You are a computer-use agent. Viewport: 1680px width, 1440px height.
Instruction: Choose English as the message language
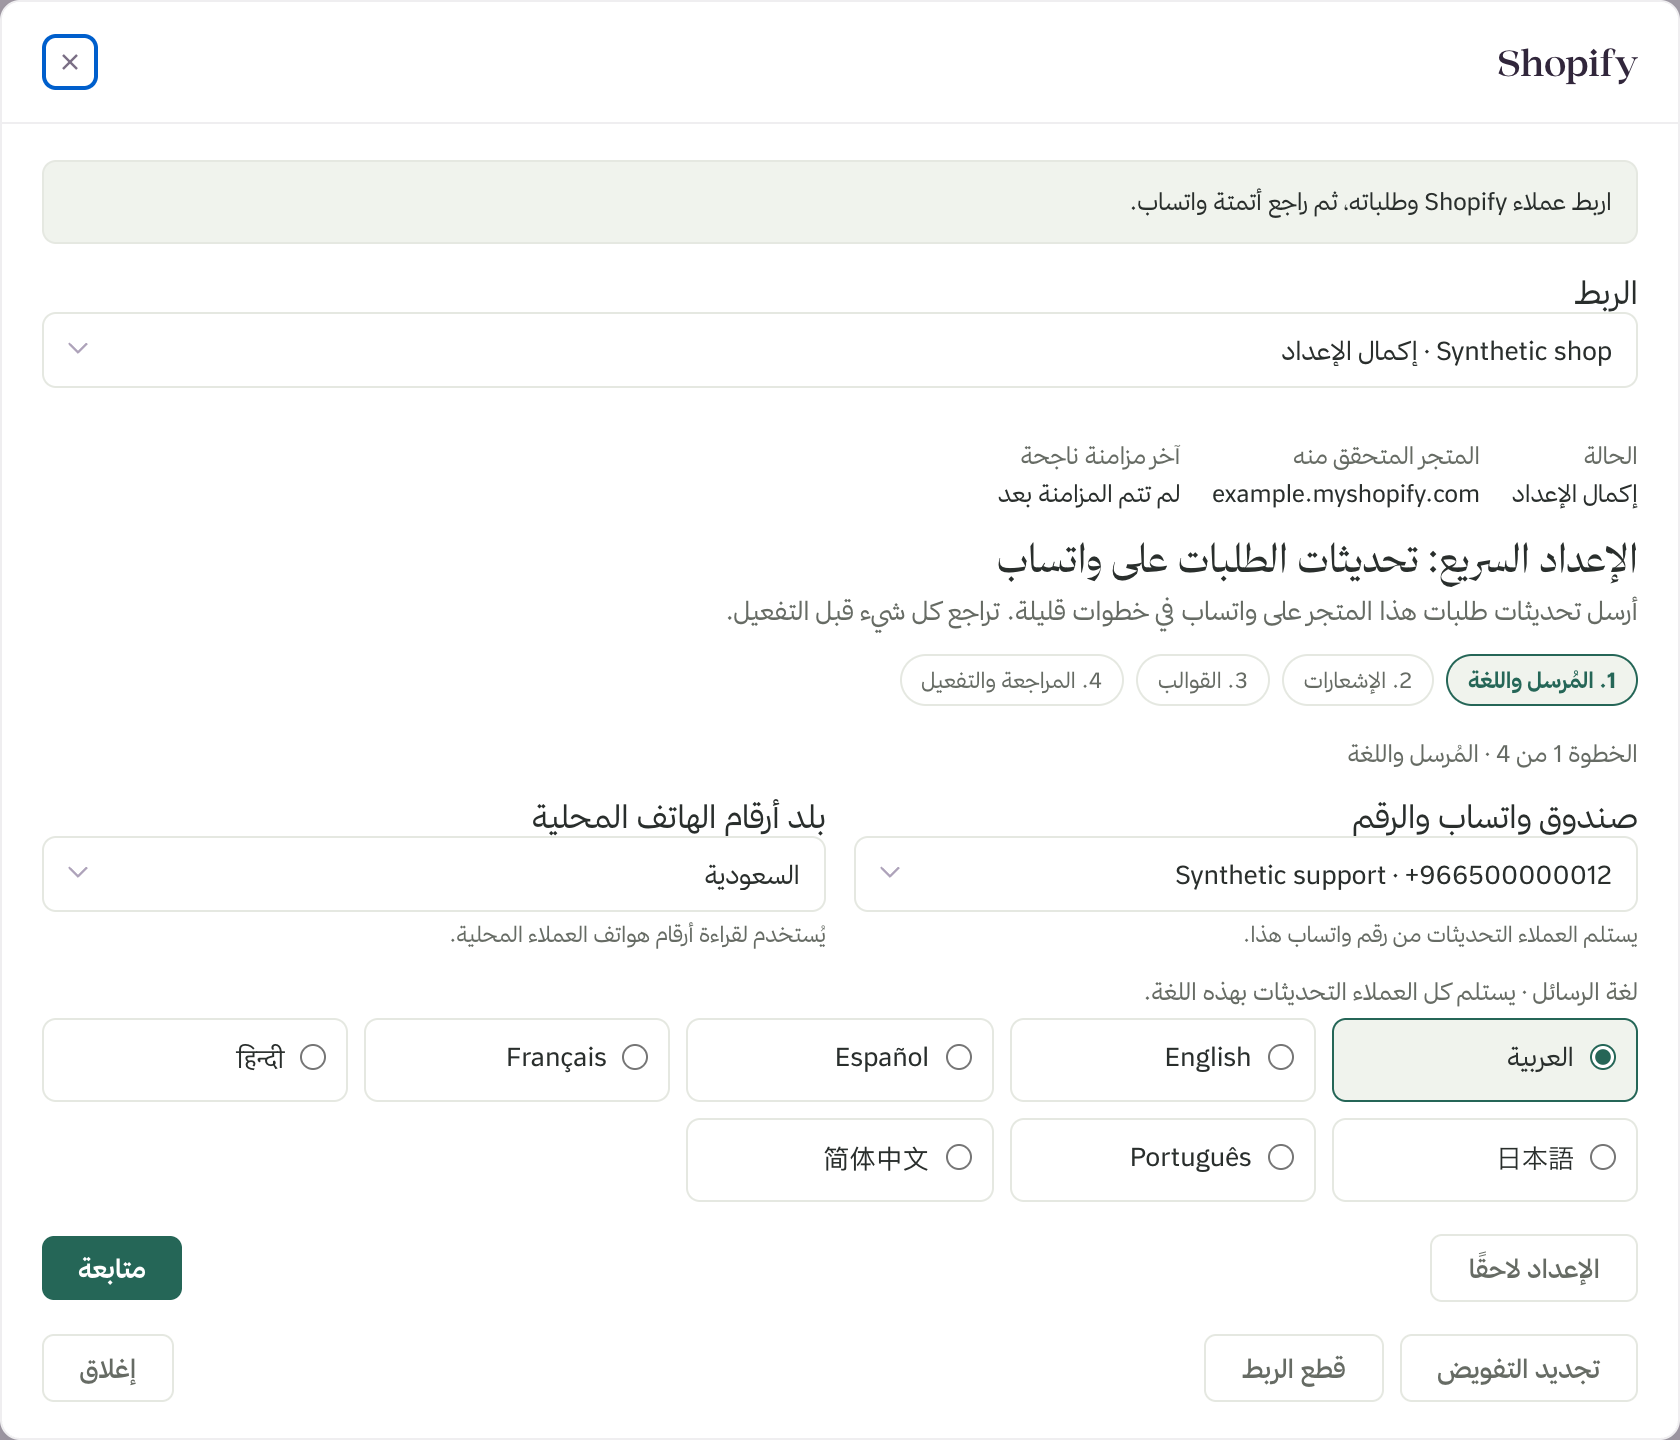point(1162,1059)
